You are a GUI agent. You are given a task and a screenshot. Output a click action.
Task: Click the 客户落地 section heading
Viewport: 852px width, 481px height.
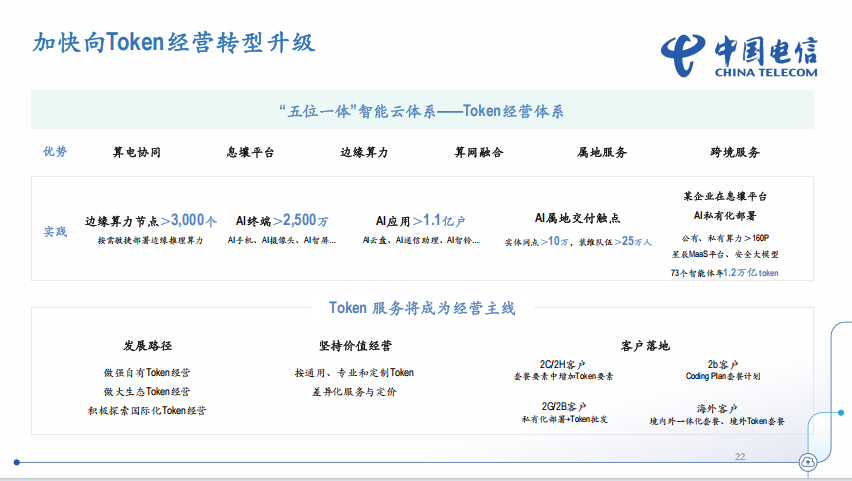point(645,346)
